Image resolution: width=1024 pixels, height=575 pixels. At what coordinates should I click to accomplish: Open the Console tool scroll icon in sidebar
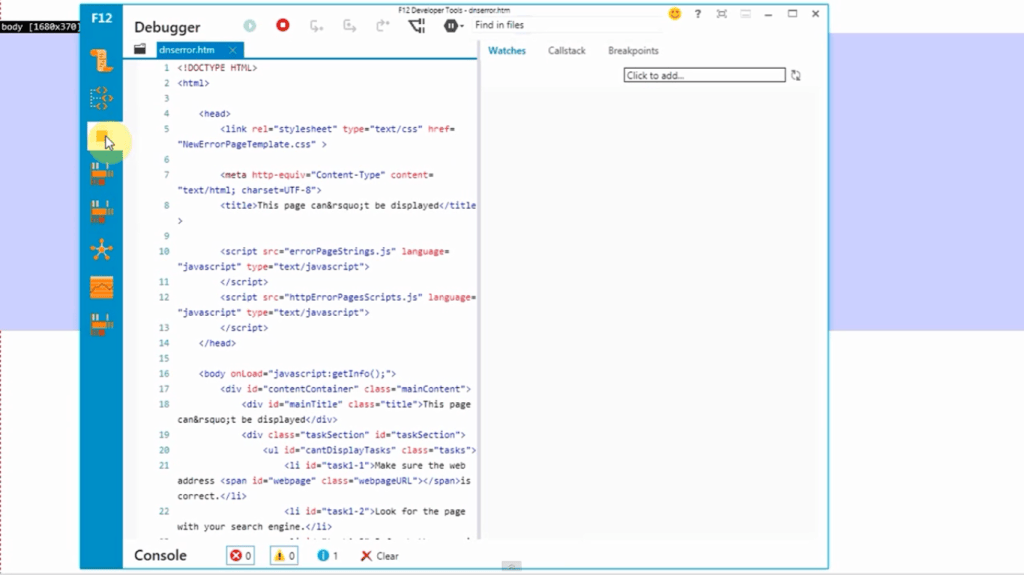pyautogui.click(x=101, y=61)
